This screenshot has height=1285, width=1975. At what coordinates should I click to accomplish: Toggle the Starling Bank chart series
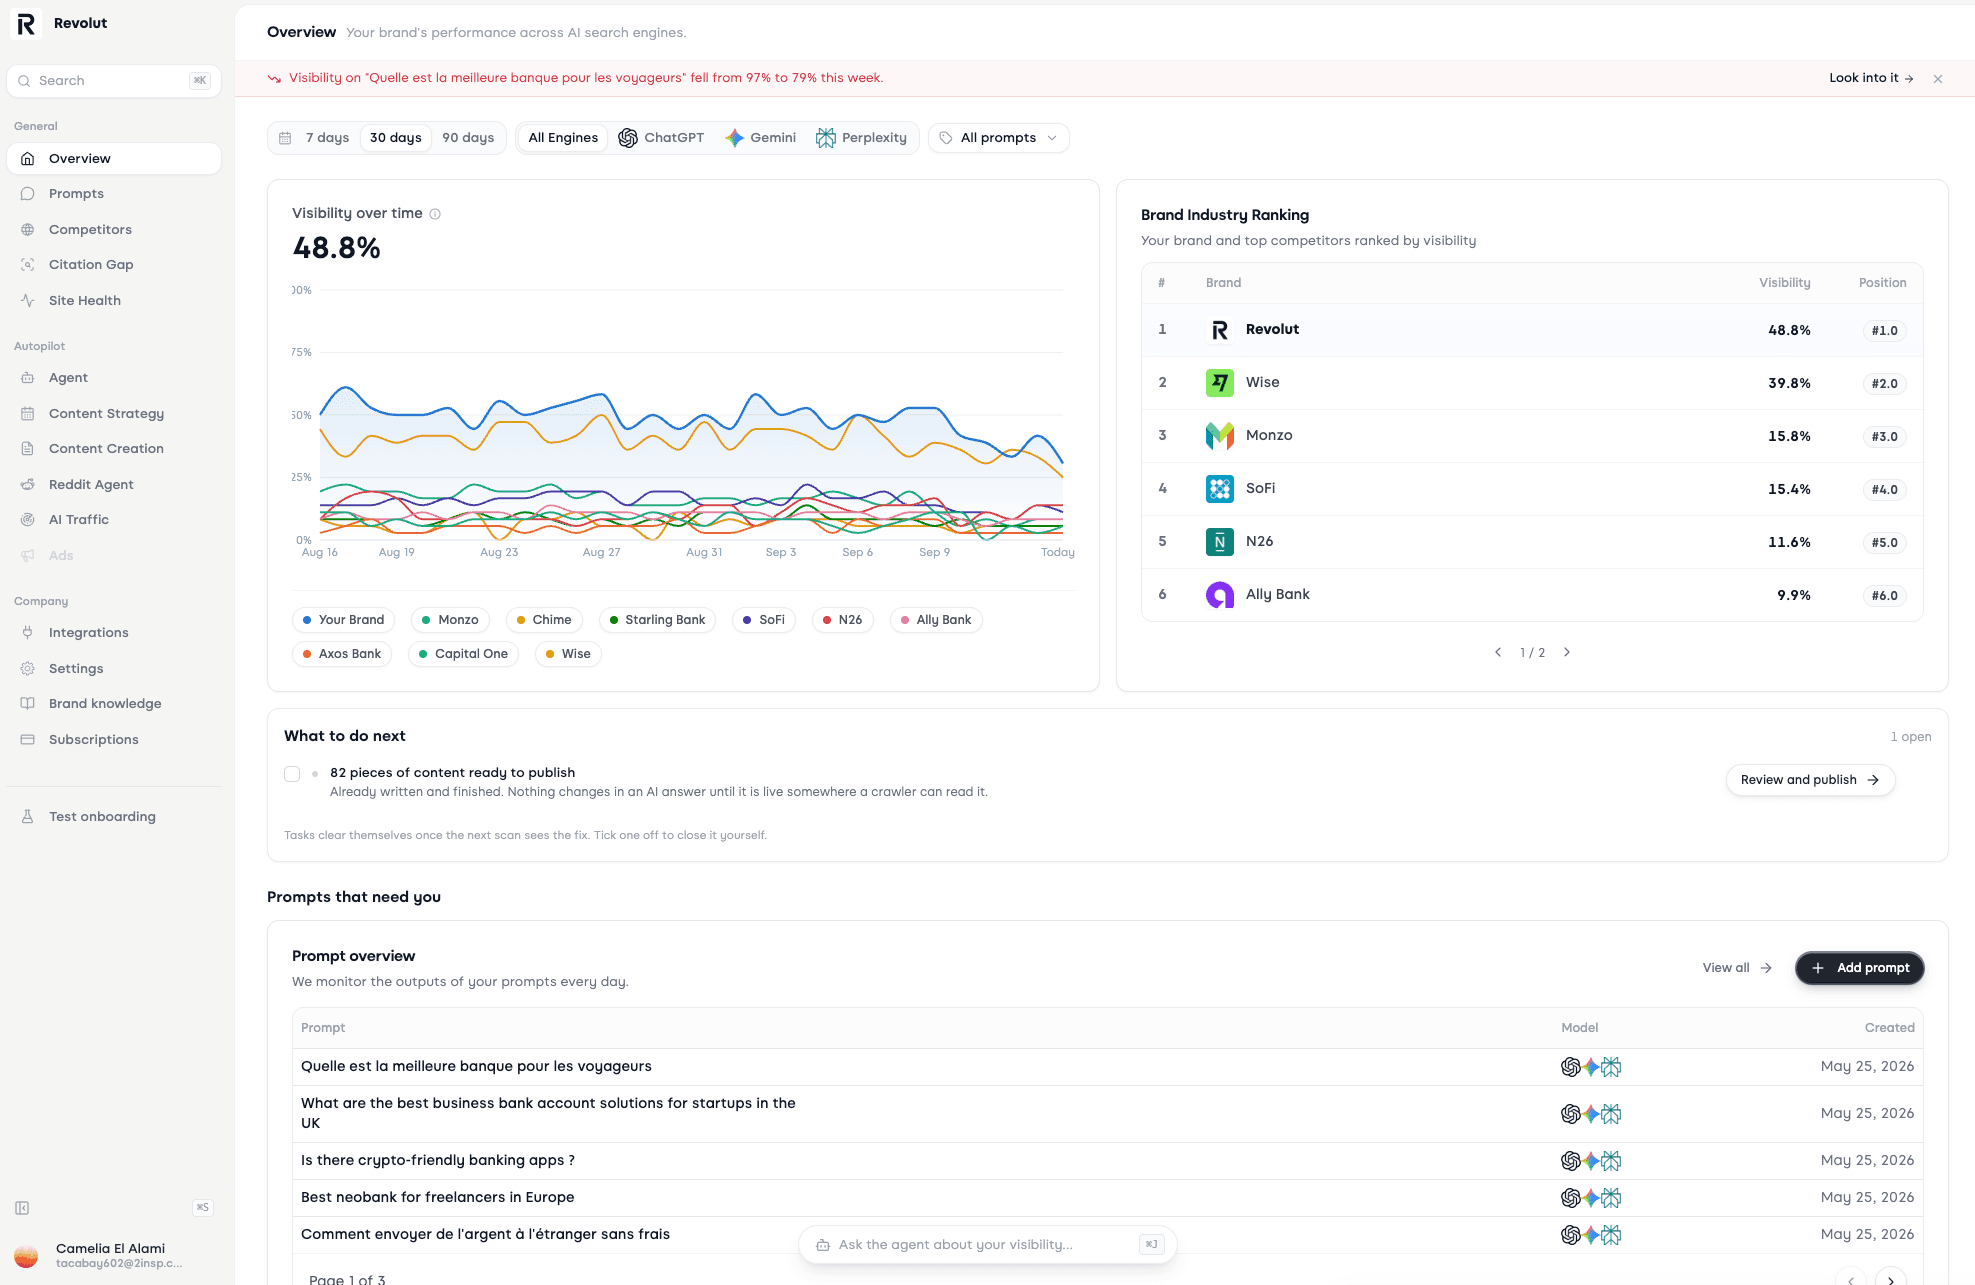click(657, 620)
